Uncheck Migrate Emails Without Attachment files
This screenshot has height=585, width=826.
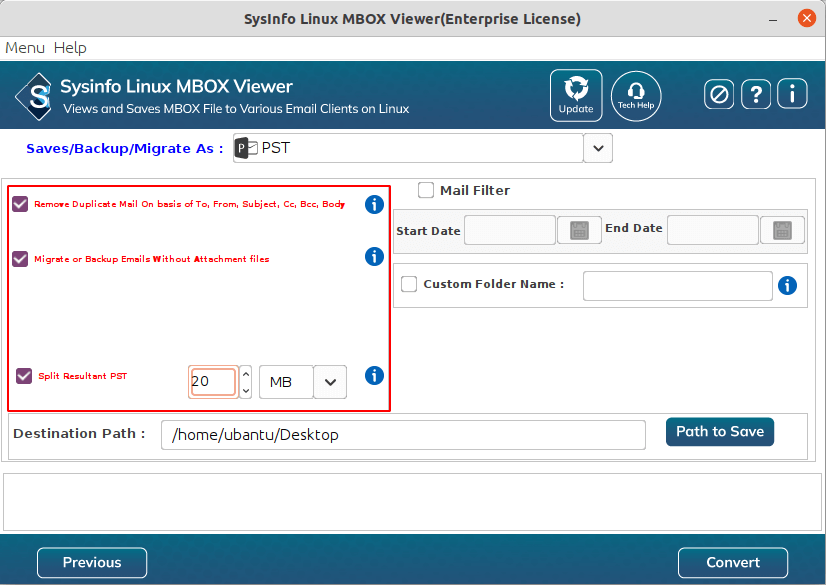20,259
